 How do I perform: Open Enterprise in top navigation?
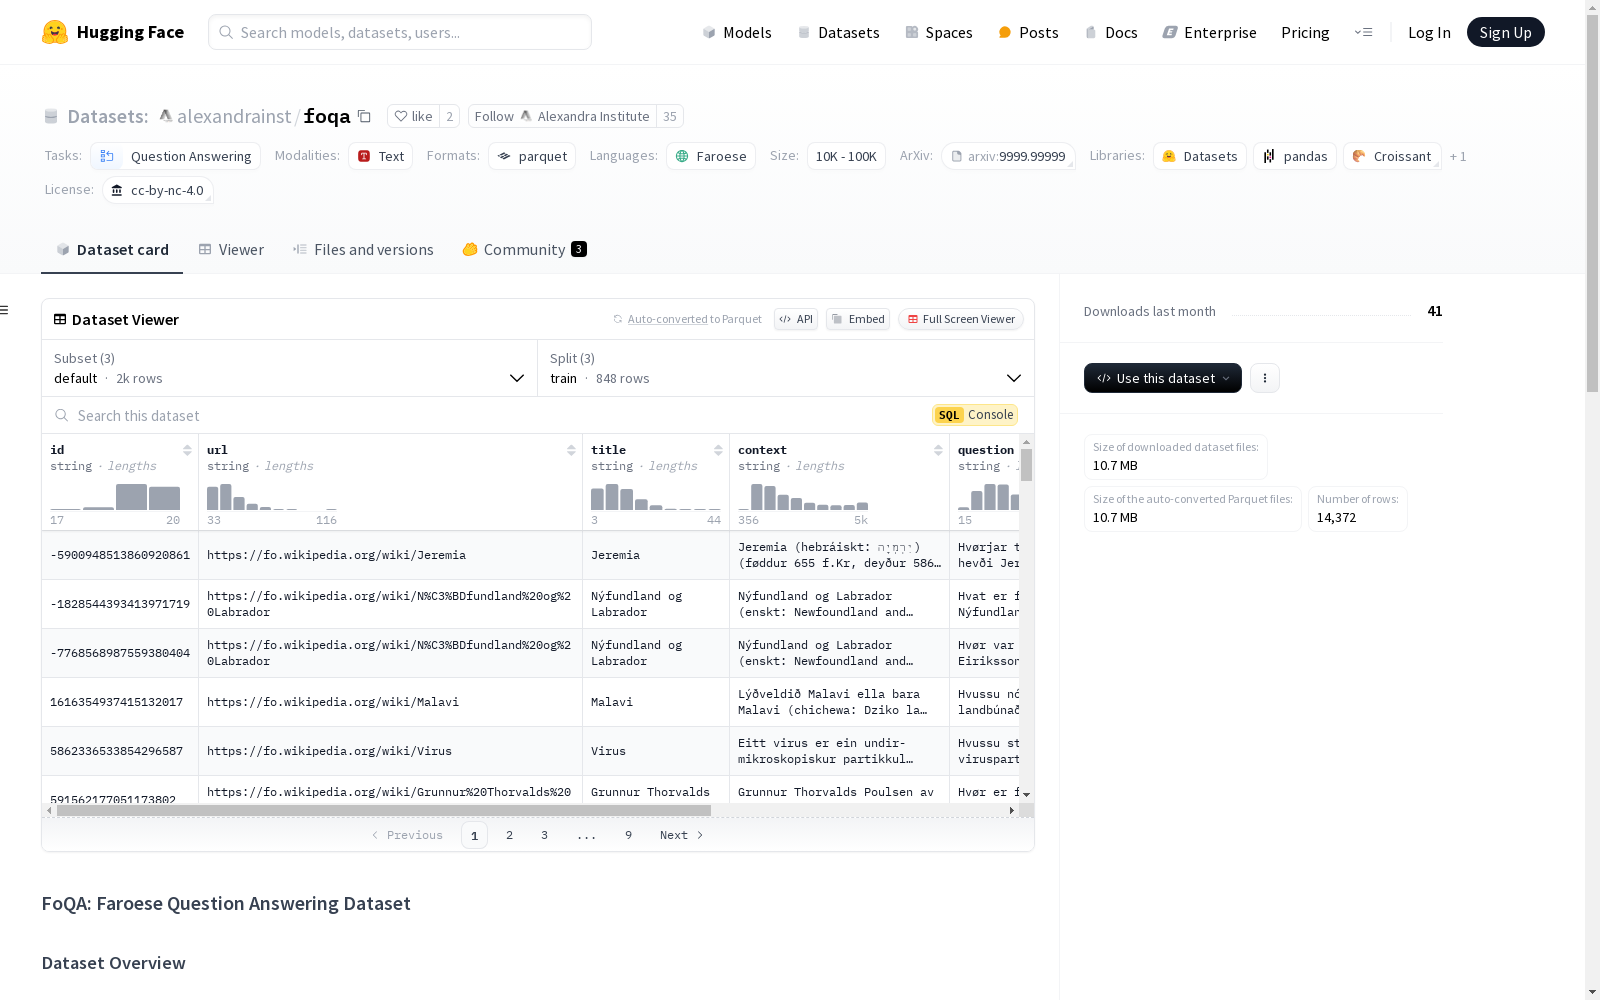click(x=1209, y=32)
